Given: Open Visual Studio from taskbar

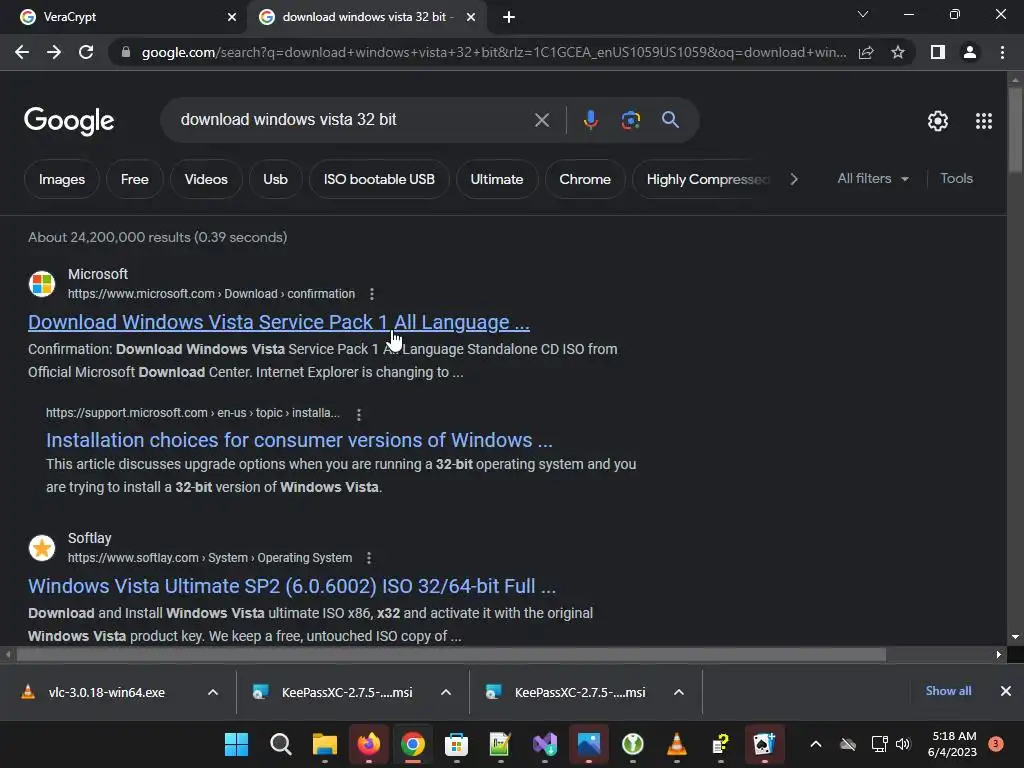Looking at the screenshot, I should (x=545, y=744).
